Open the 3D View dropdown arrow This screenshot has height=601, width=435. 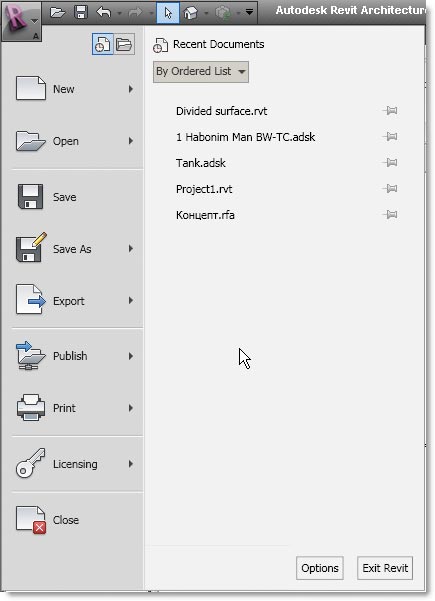point(206,13)
